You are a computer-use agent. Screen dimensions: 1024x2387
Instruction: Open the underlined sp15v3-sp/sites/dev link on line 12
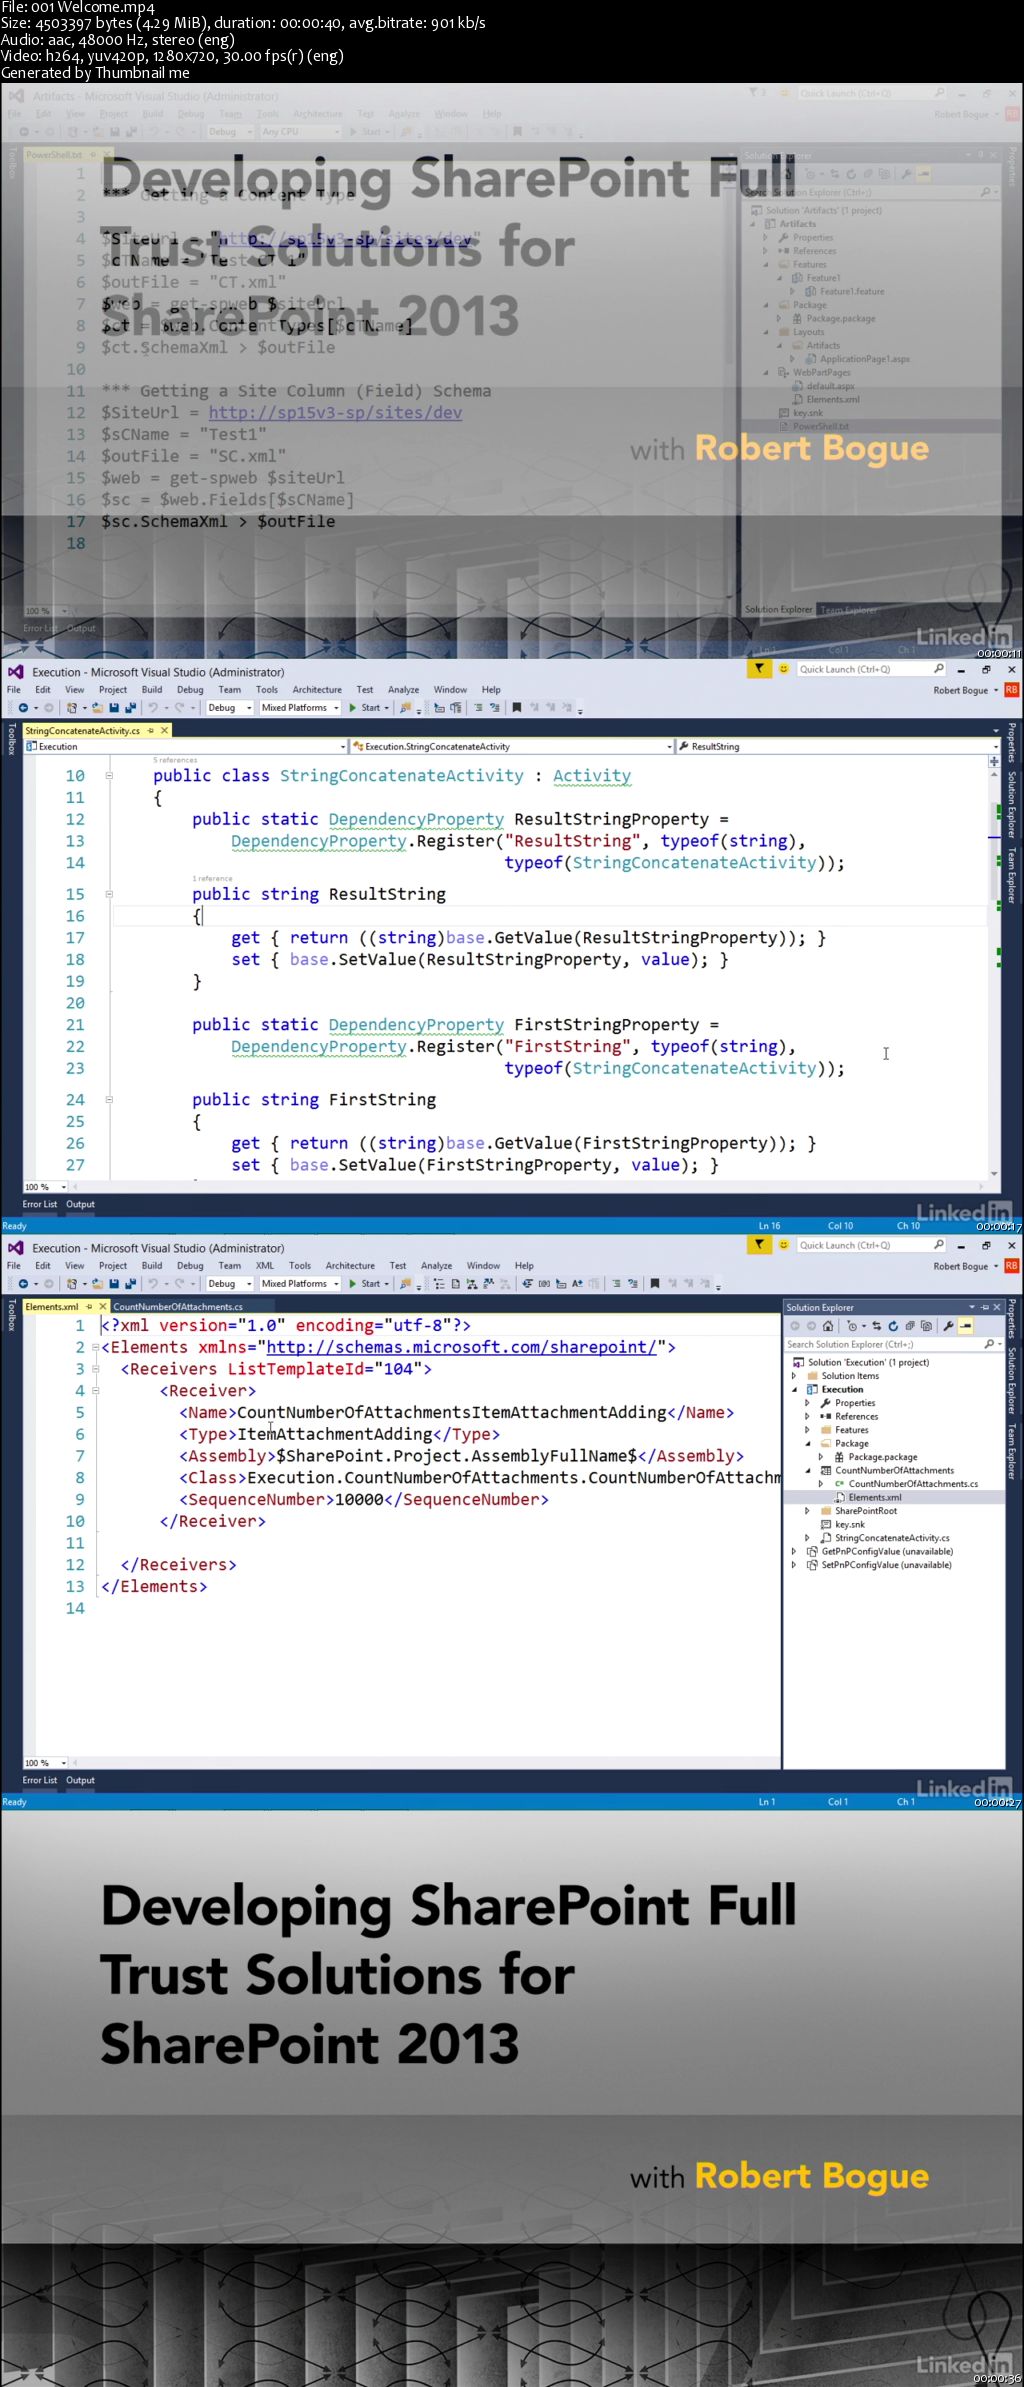pos(335,413)
